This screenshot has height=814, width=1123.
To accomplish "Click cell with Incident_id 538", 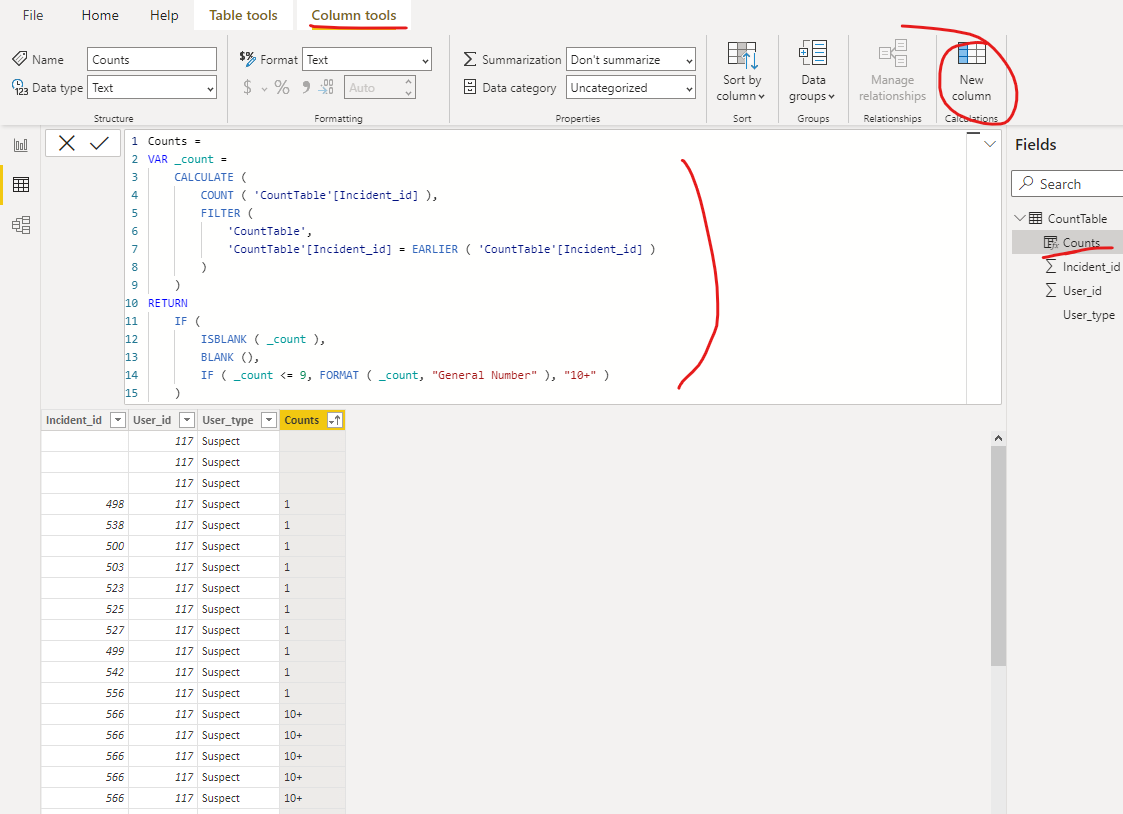I will 85,525.
